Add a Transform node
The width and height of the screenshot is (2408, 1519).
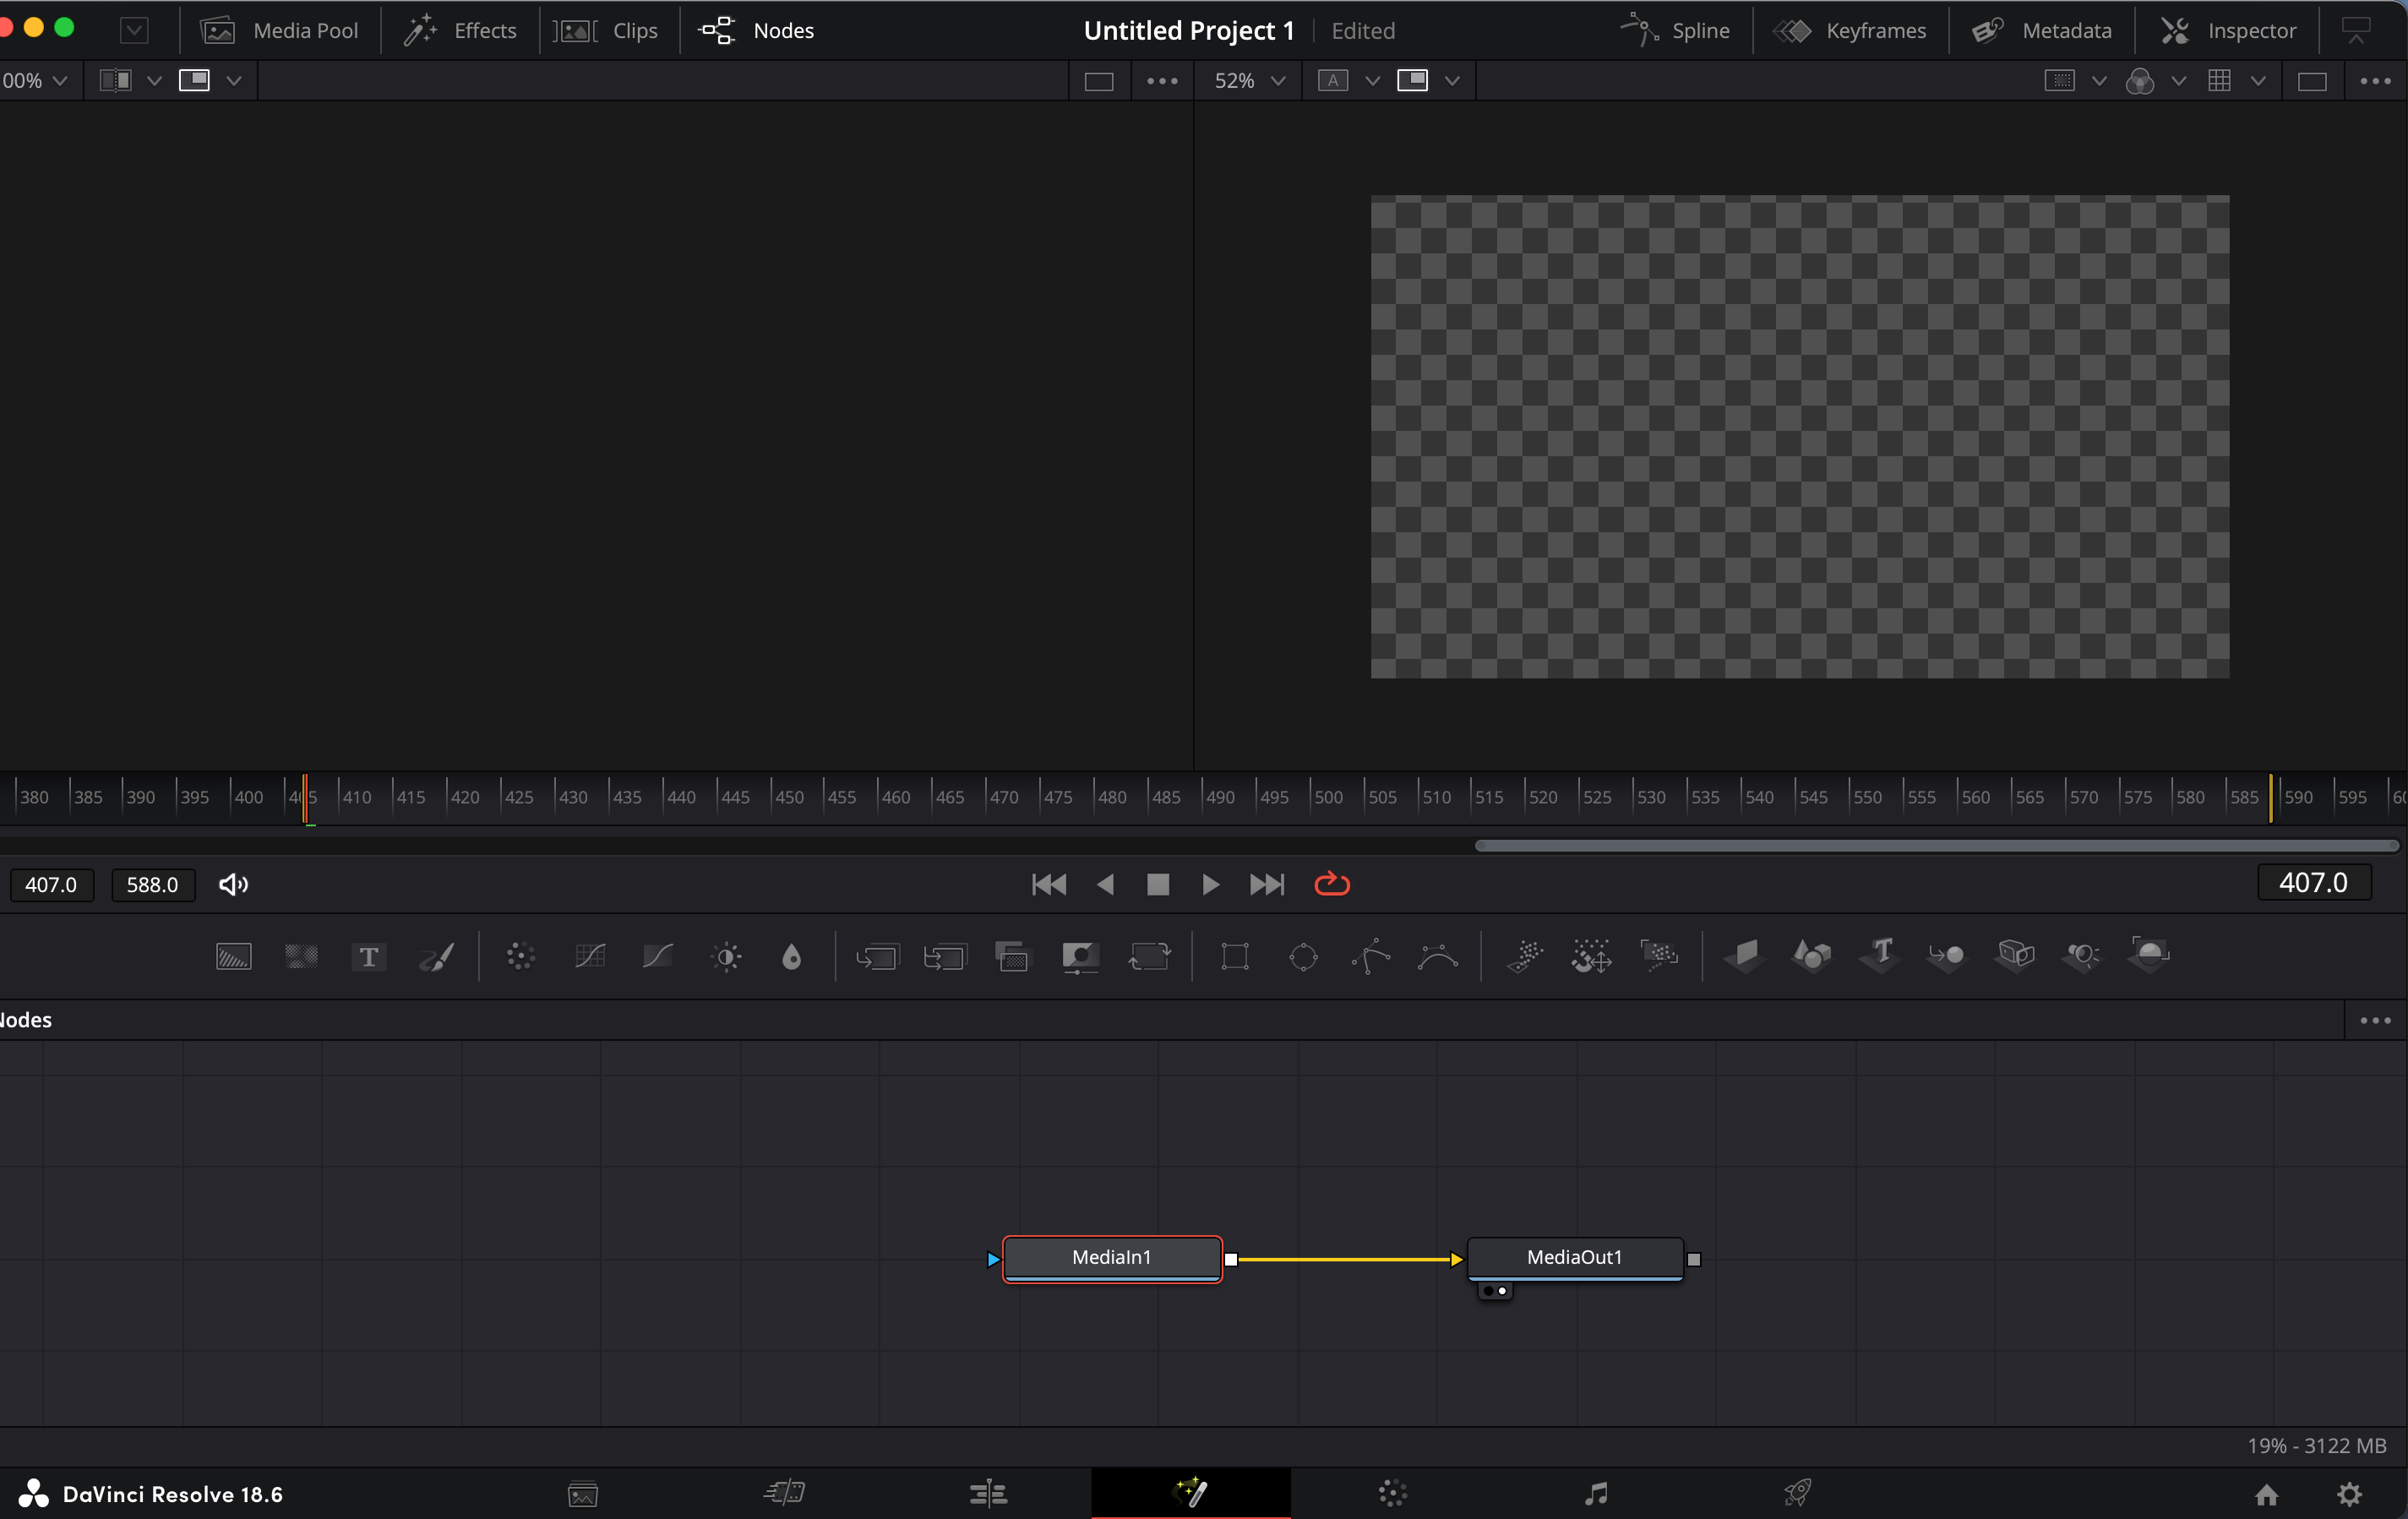pyautogui.click(x=1150, y=957)
